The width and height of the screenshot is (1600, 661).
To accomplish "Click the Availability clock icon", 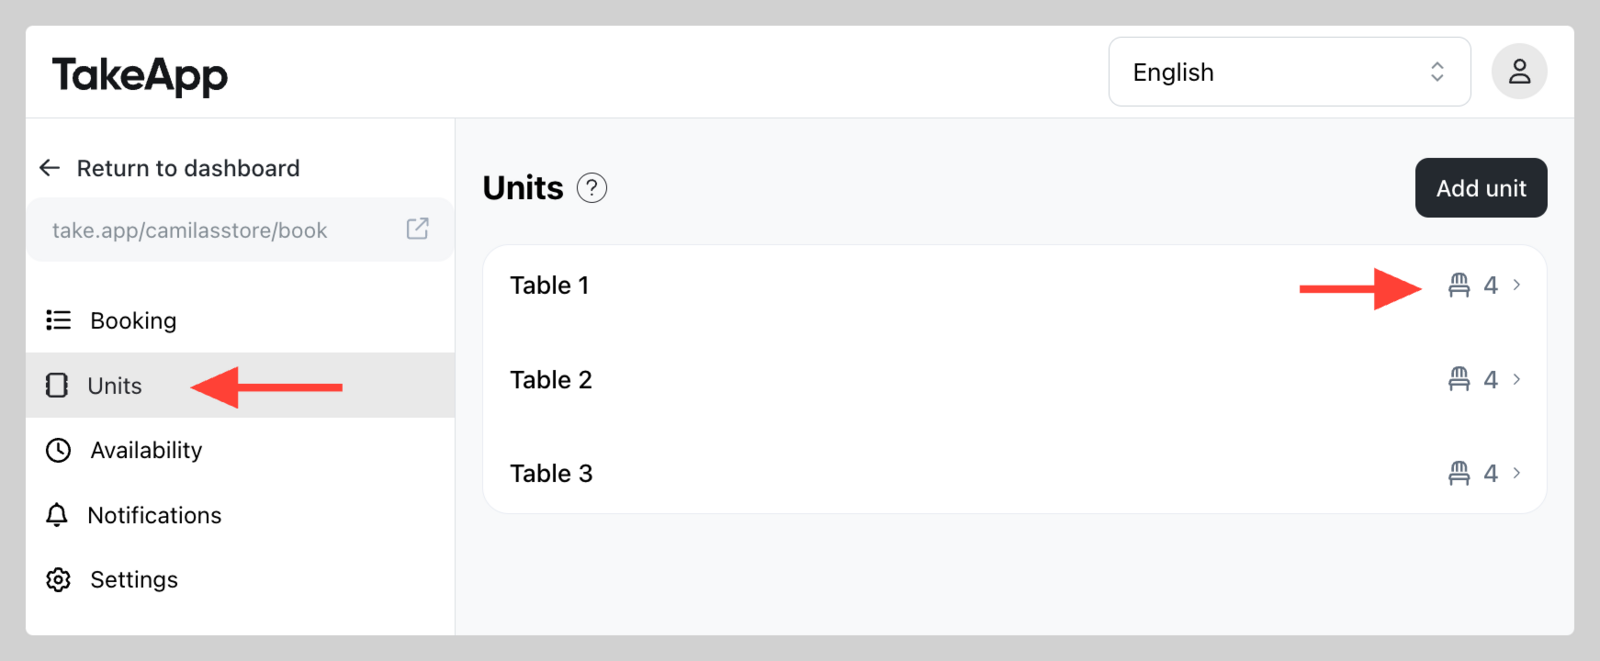I will tap(58, 450).
